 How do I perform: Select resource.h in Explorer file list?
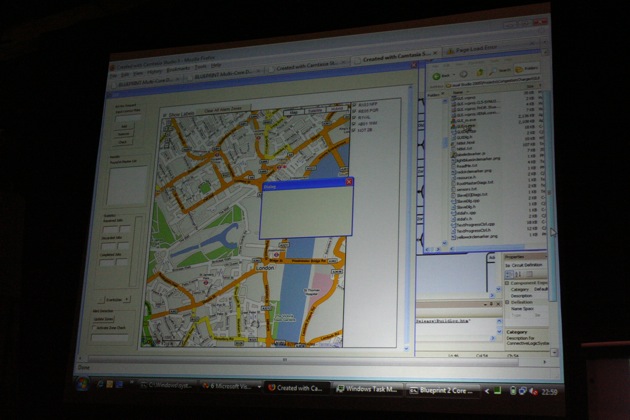pyautogui.click(x=466, y=177)
